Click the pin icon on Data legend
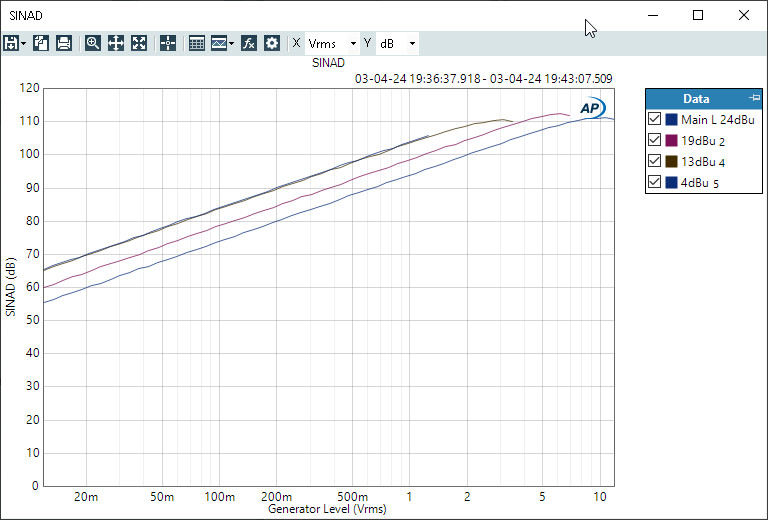Image resolution: width=768 pixels, height=520 pixels. tap(754, 97)
